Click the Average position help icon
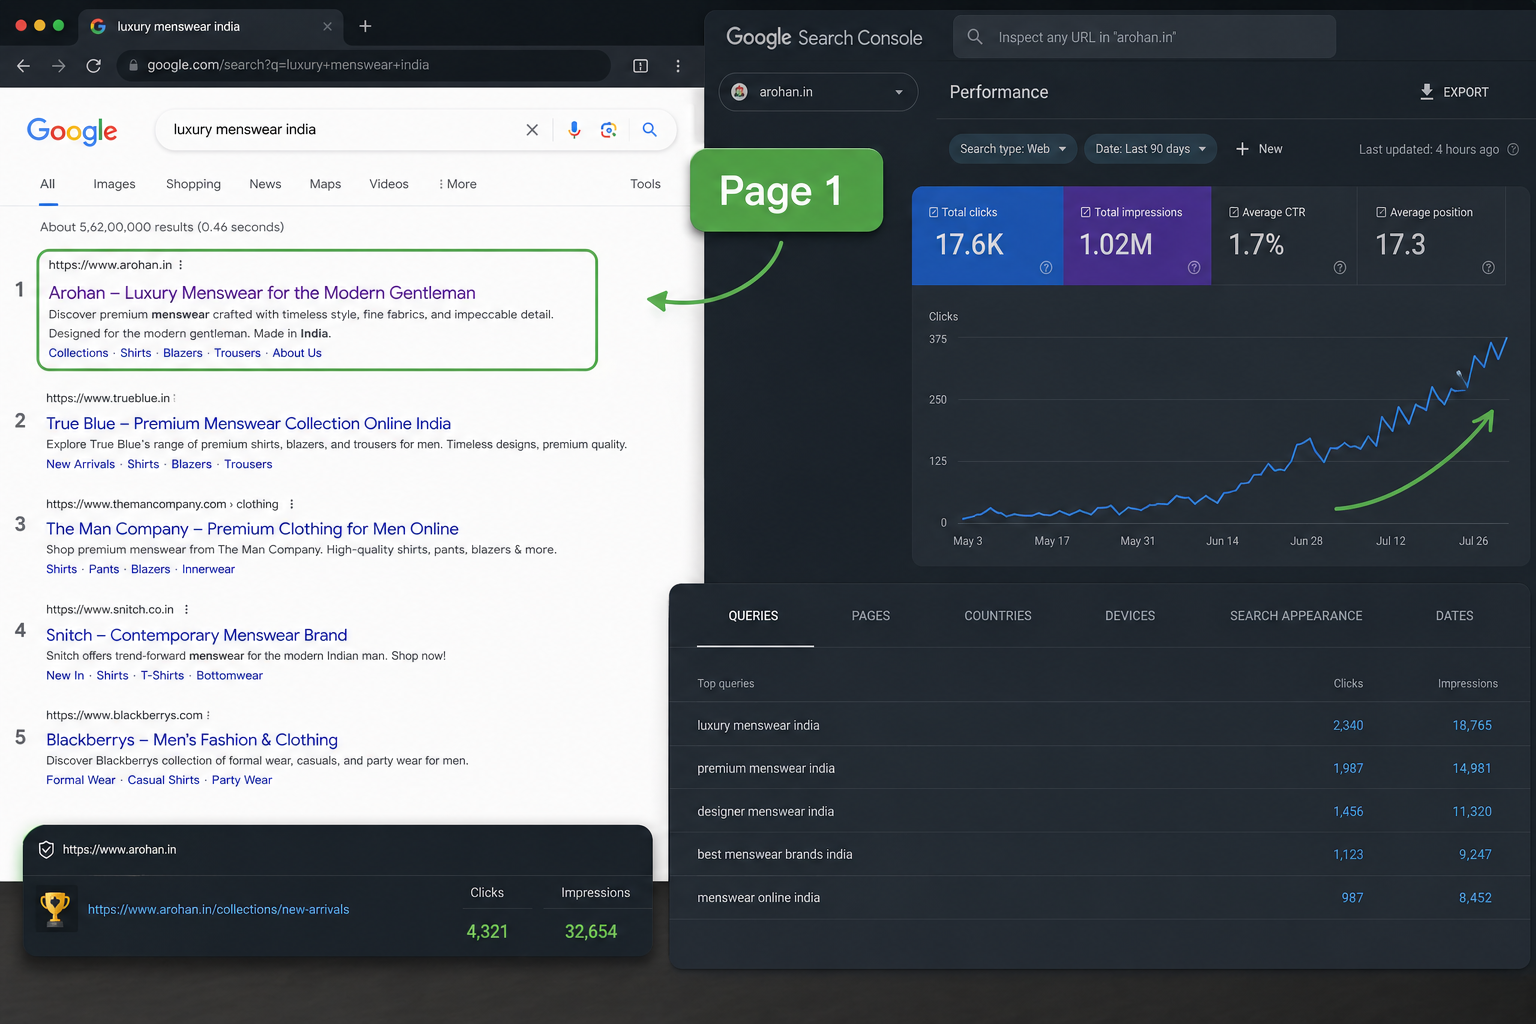 click(x=1488, y=267)
